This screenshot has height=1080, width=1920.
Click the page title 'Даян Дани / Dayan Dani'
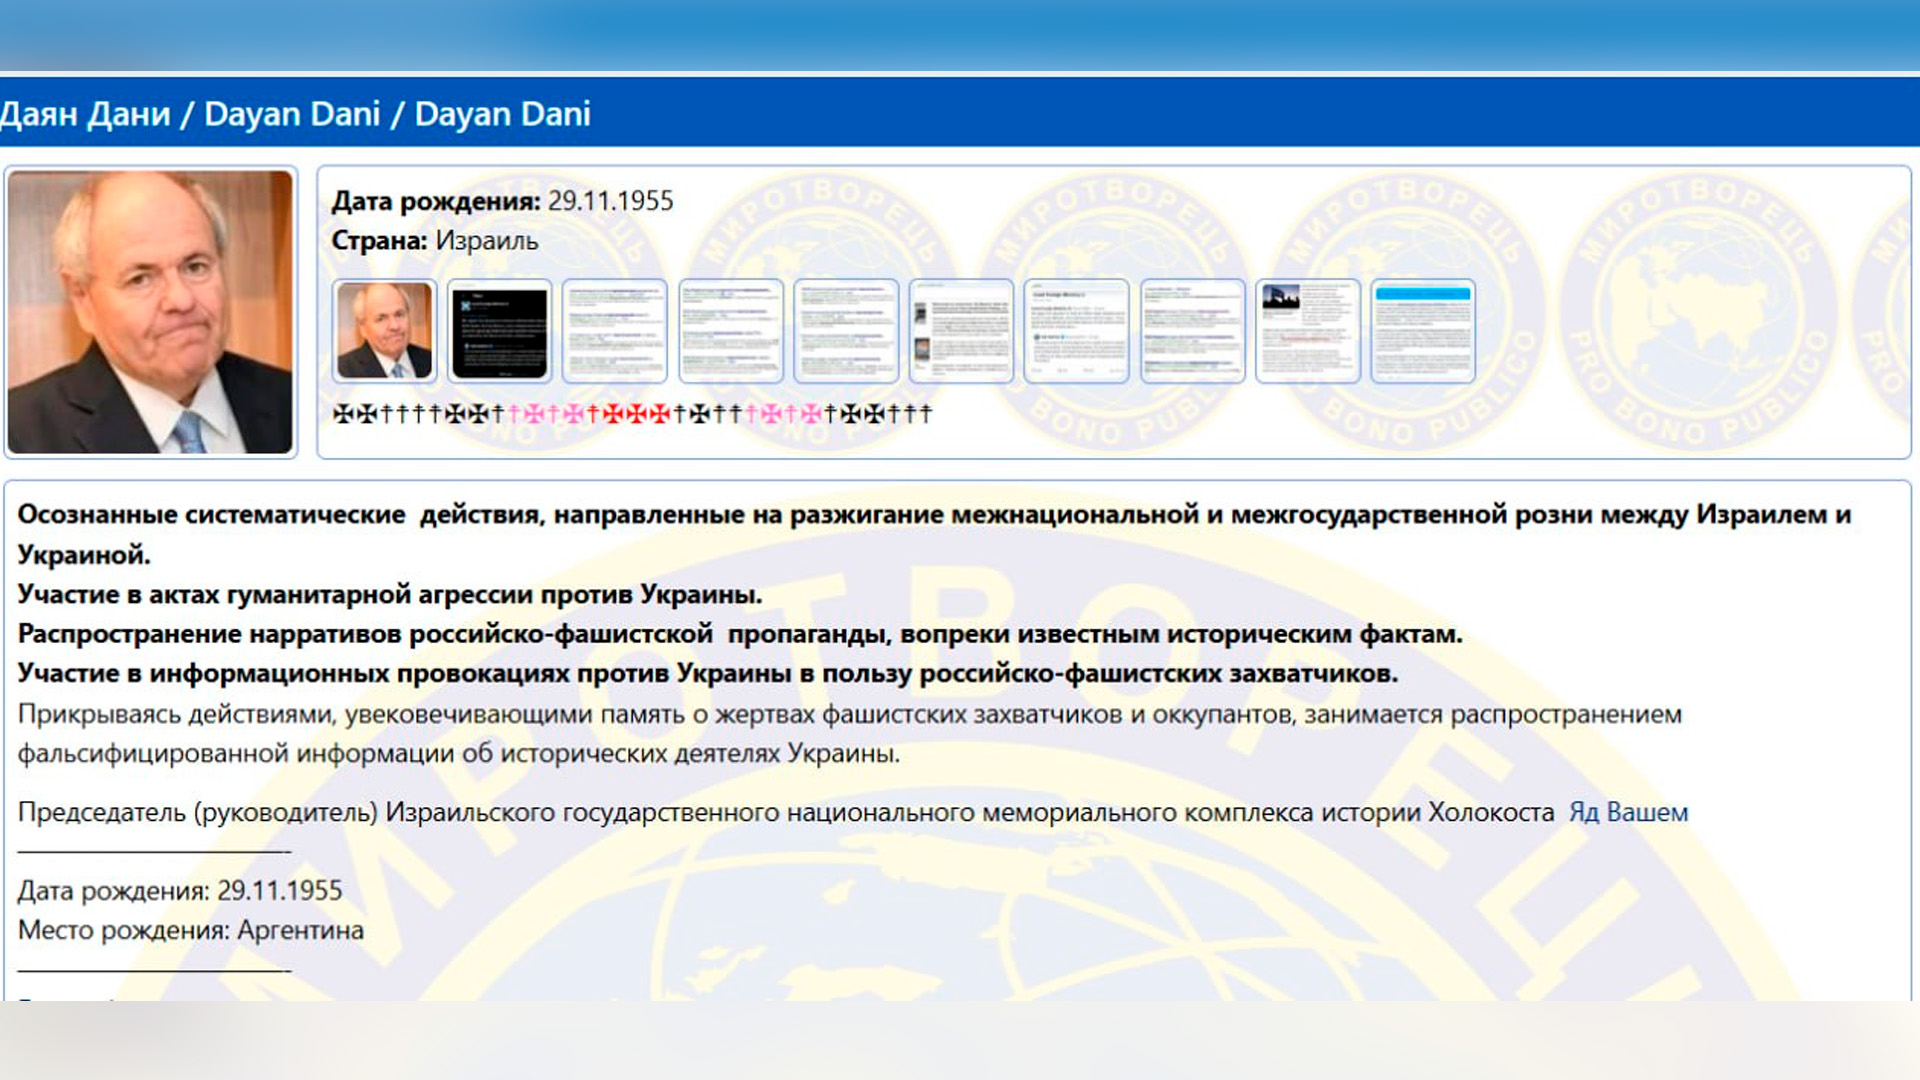pos(295,114)
